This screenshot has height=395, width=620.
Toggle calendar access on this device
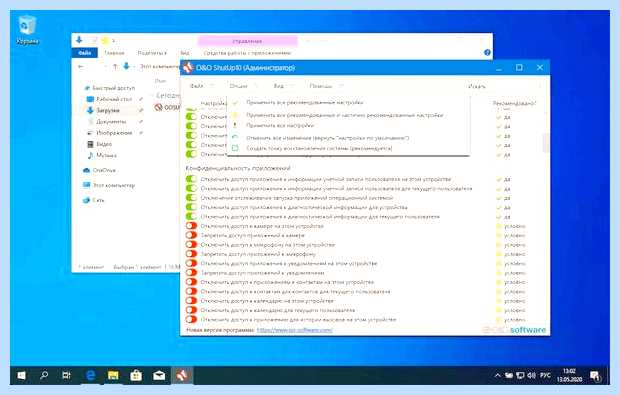[191, 301]
